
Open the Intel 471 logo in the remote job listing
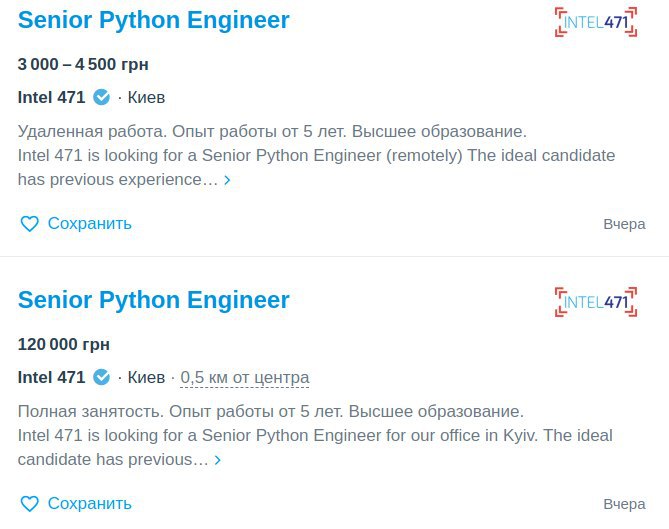596,22
